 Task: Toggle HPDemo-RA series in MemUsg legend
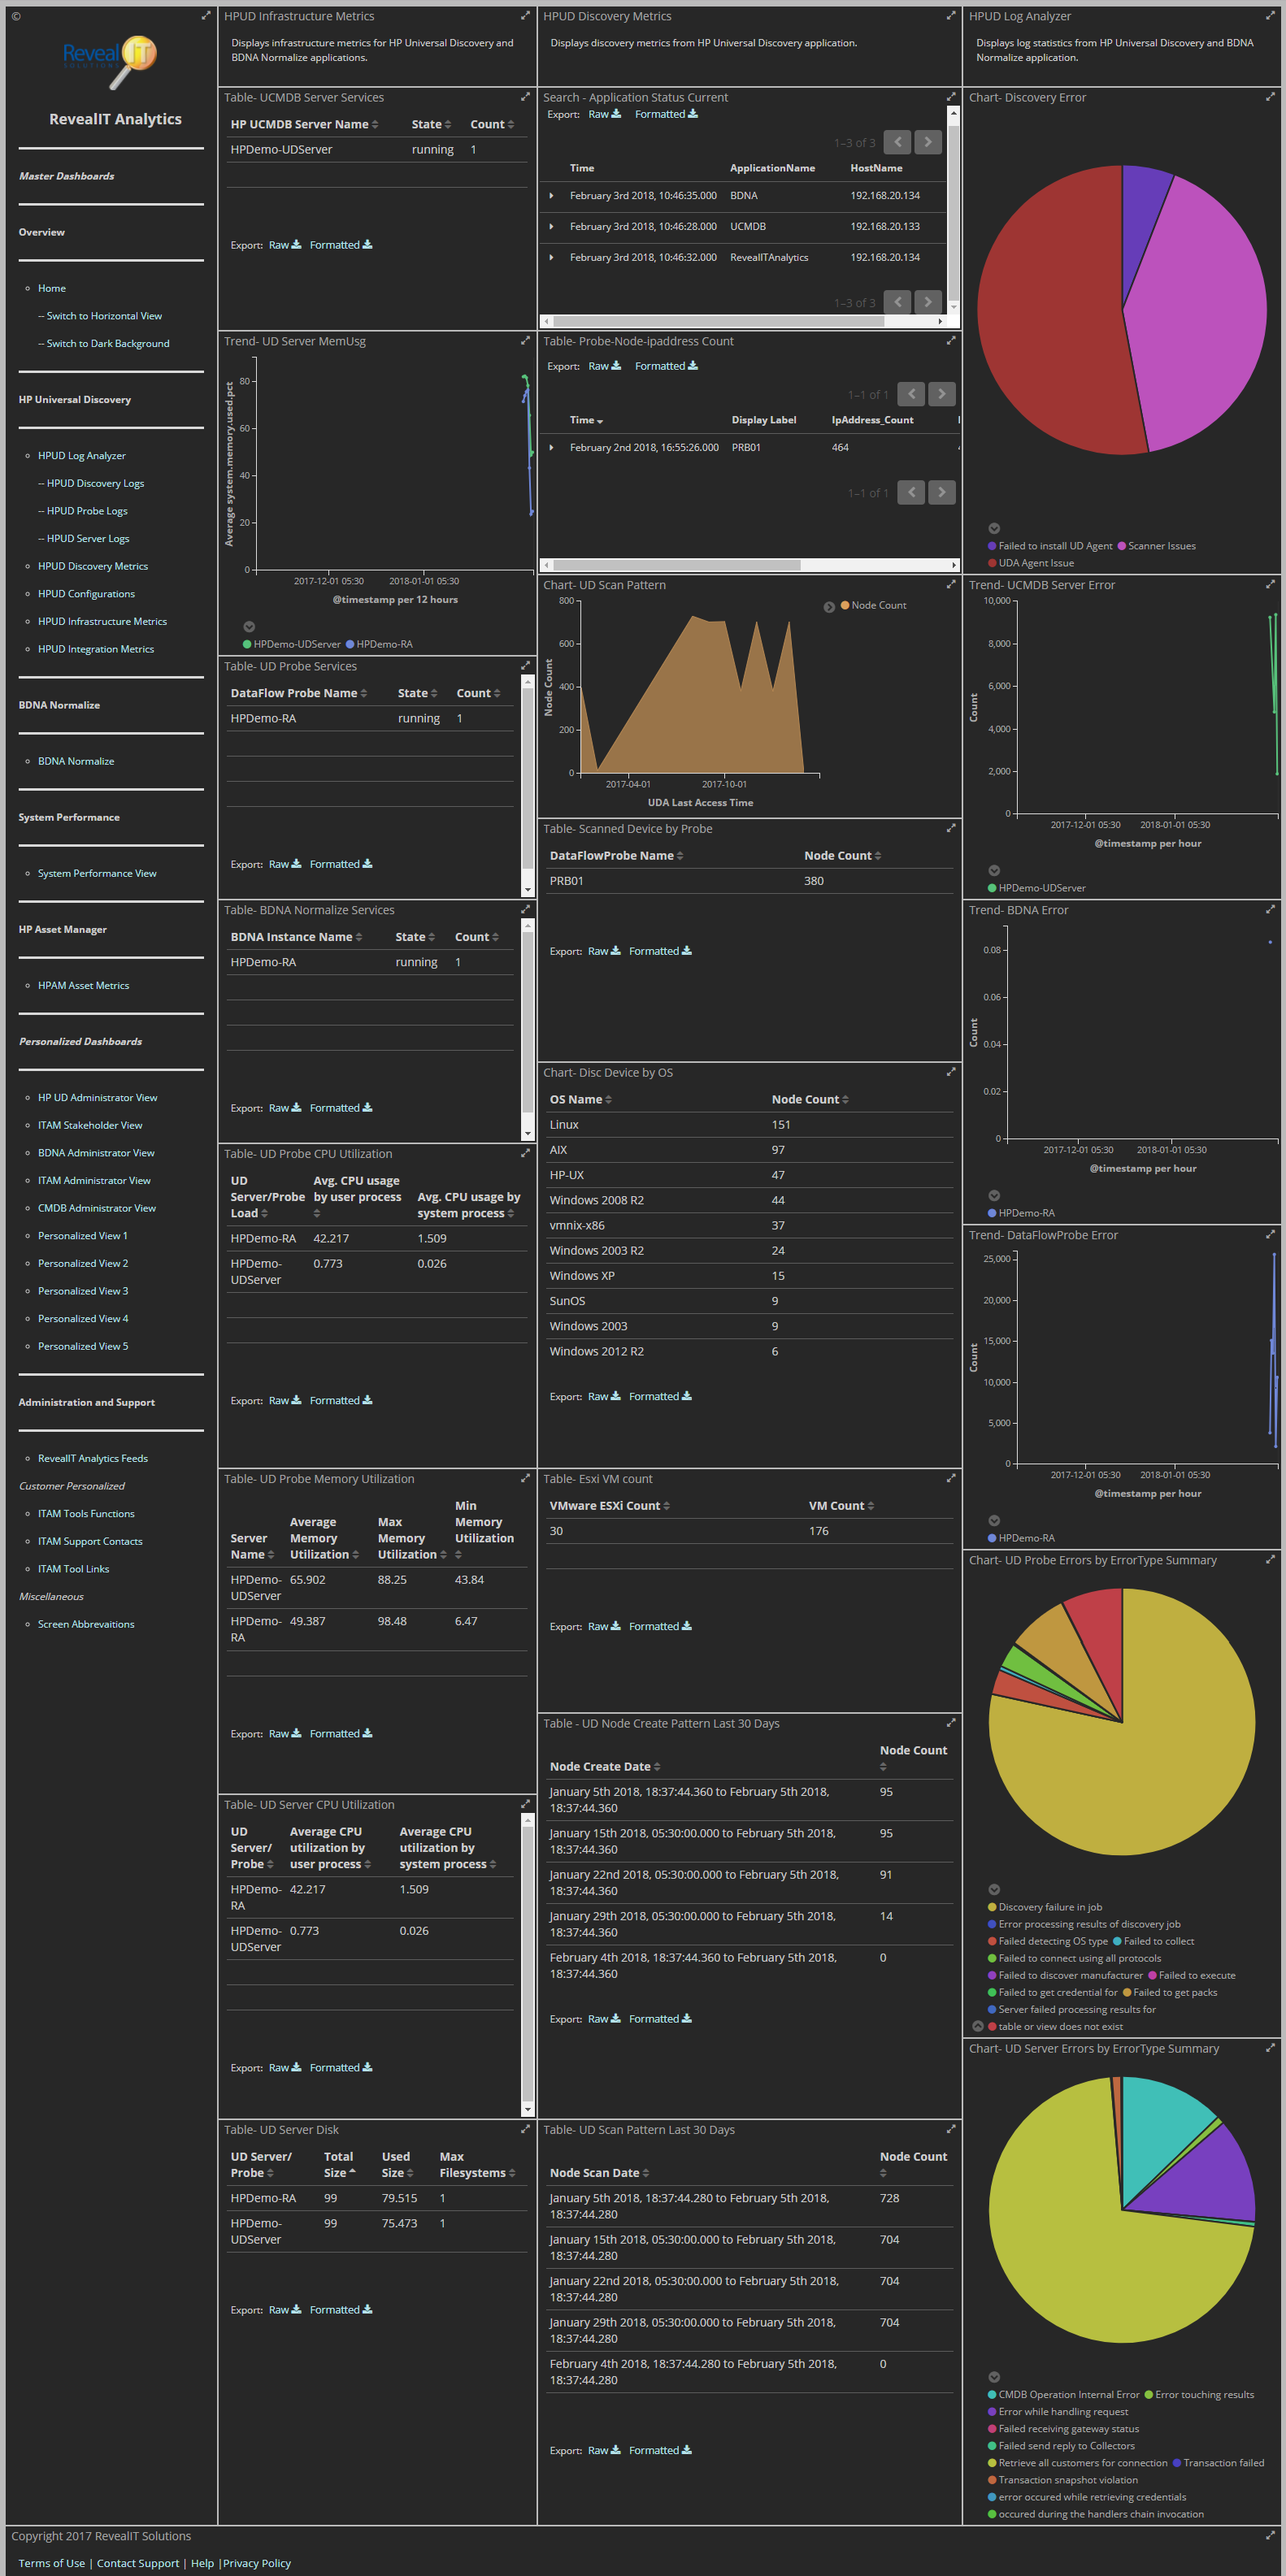click(x=379, y=644)
